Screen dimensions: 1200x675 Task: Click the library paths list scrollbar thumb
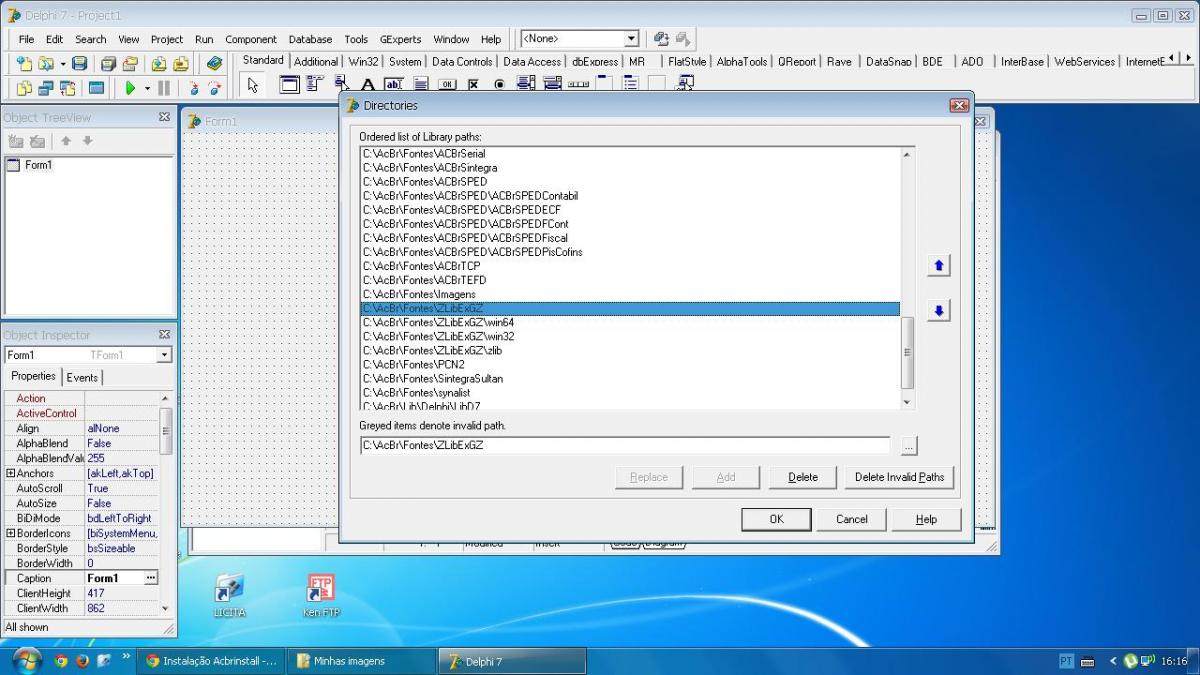coord(907,352)
